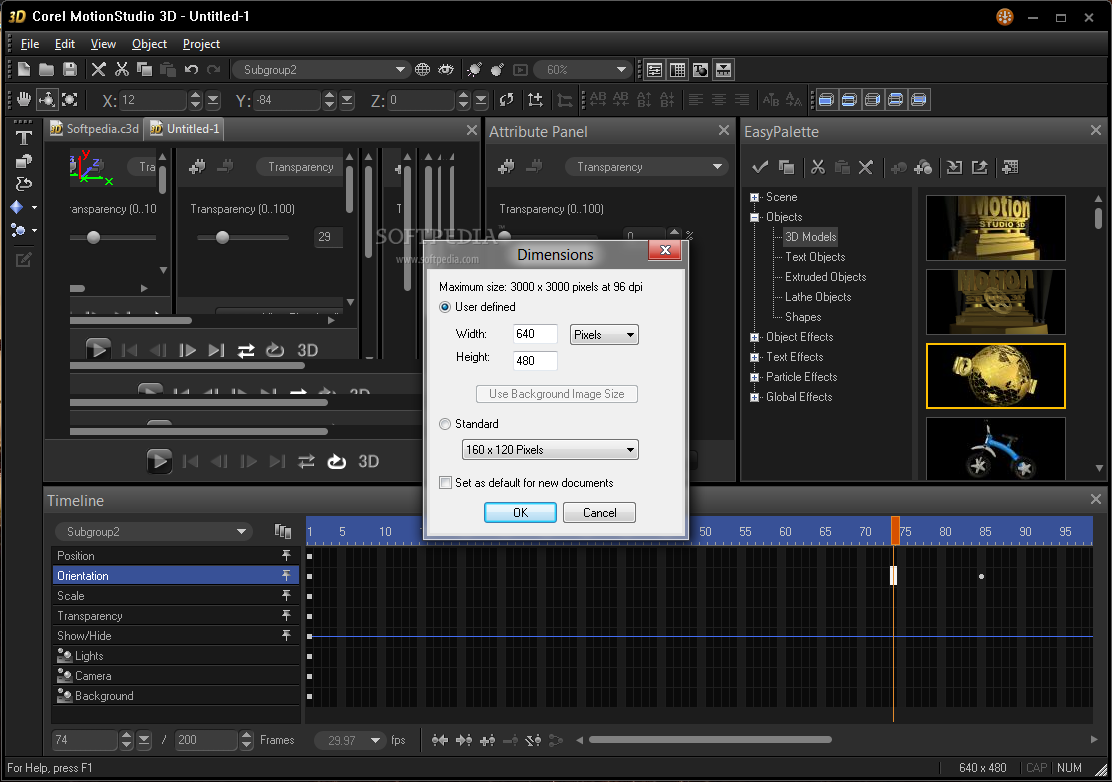
Task: Open the 60% zoom dropdown
Action: (x=582, y=69)
